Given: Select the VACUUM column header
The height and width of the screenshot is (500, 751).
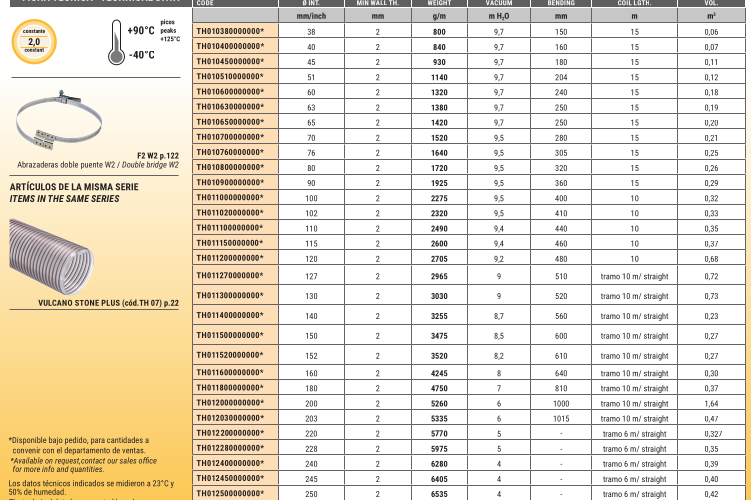Looking at the screenshot, I should (498, 4).
